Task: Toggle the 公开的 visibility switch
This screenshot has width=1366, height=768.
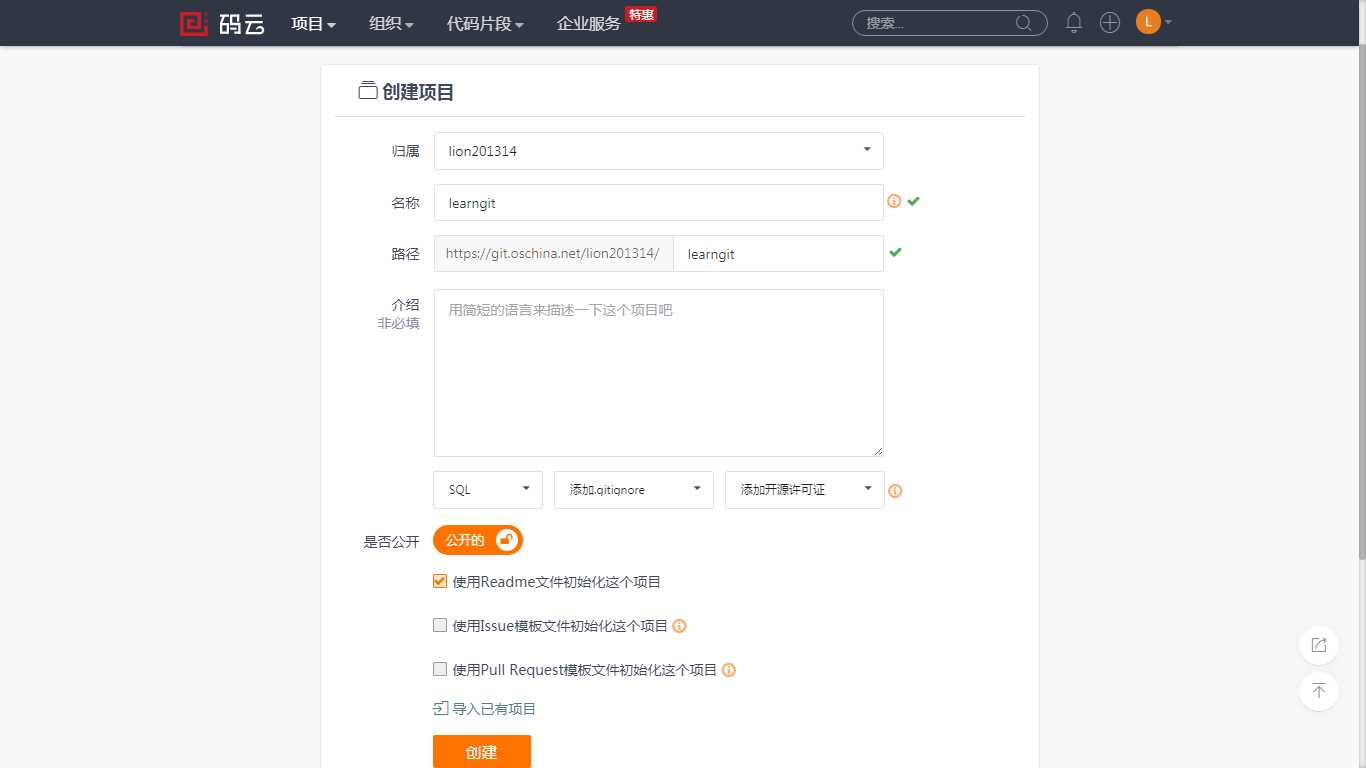Action: point(478,540)
